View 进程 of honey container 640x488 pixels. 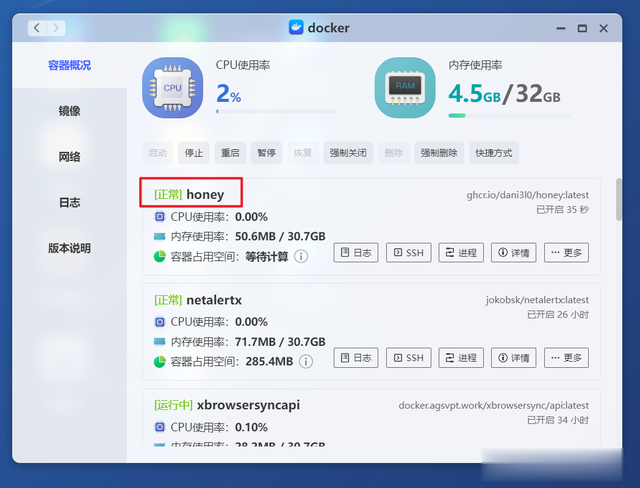pos(461,253)
